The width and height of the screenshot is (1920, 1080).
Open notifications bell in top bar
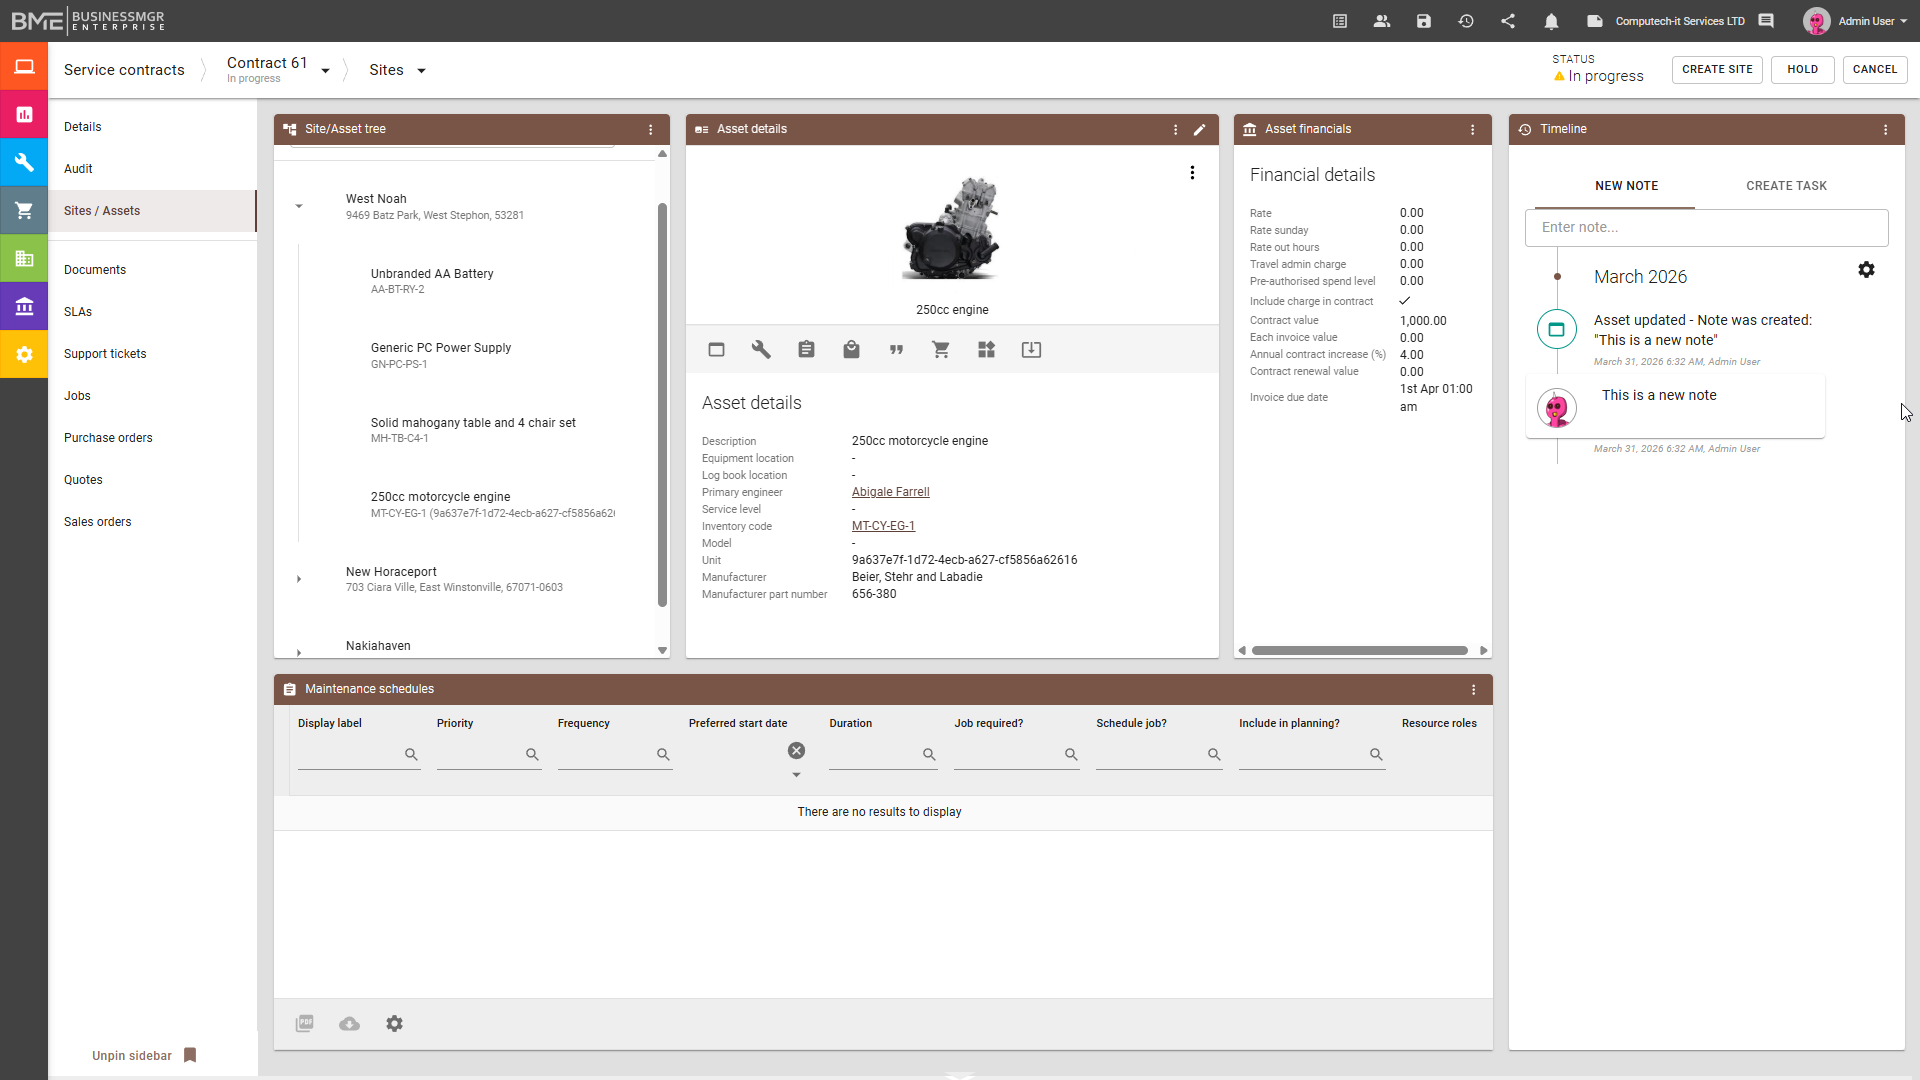coord(1551,21)
